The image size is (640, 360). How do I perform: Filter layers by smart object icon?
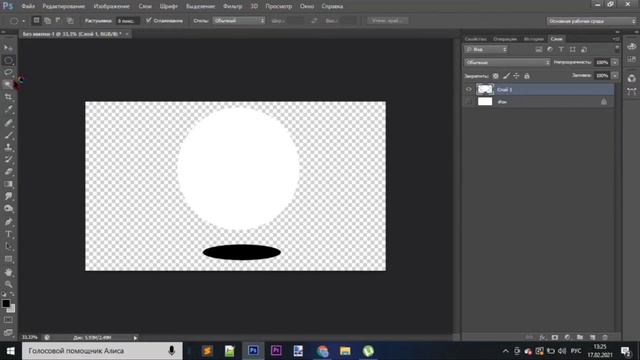(584, 49)
